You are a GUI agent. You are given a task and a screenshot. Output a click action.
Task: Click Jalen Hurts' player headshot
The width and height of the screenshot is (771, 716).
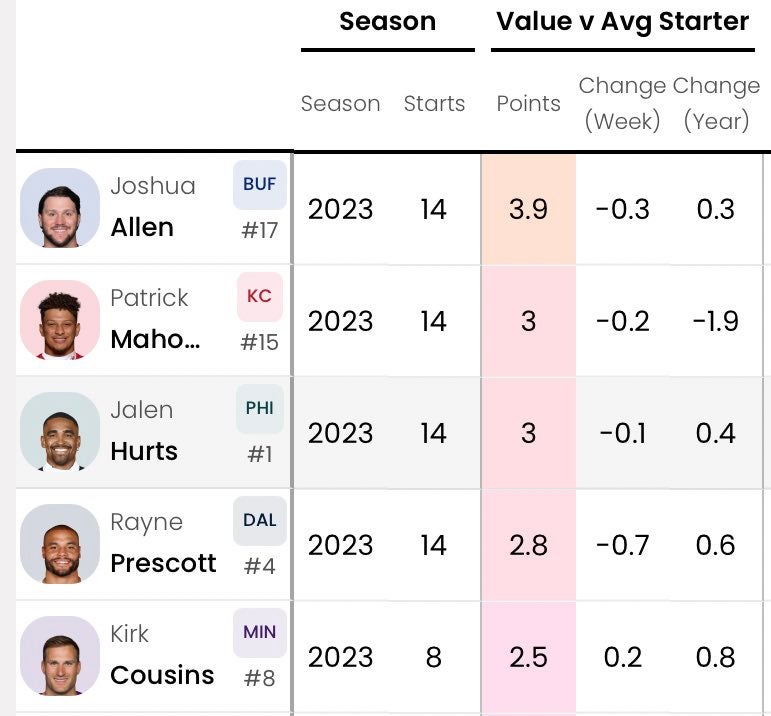[x=60, y=432]
